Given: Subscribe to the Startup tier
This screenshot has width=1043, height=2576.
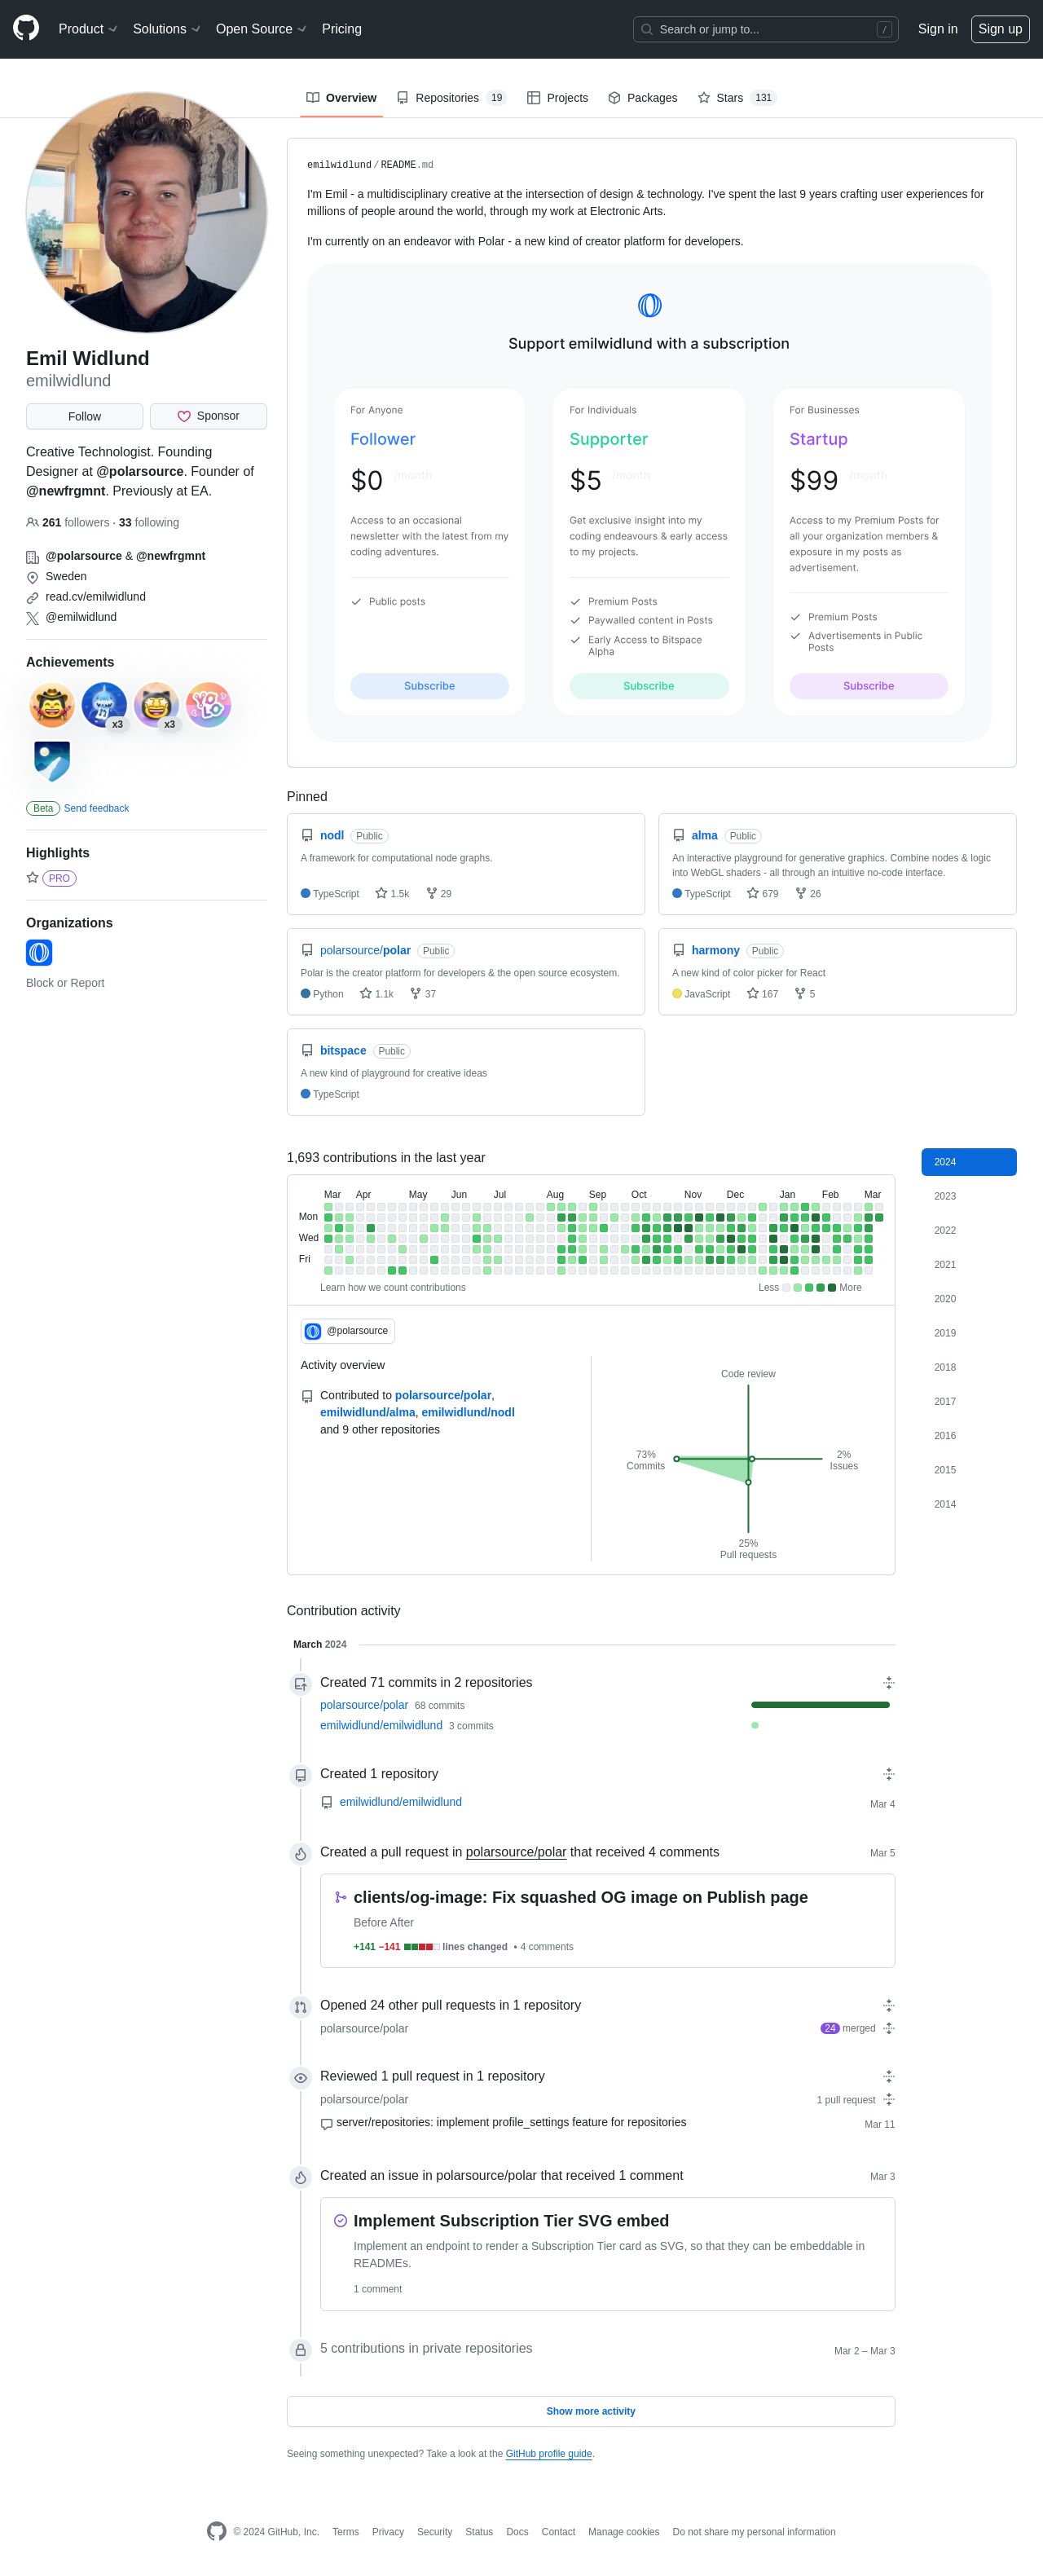Looking at the screenshot, I should pos(869,686).
